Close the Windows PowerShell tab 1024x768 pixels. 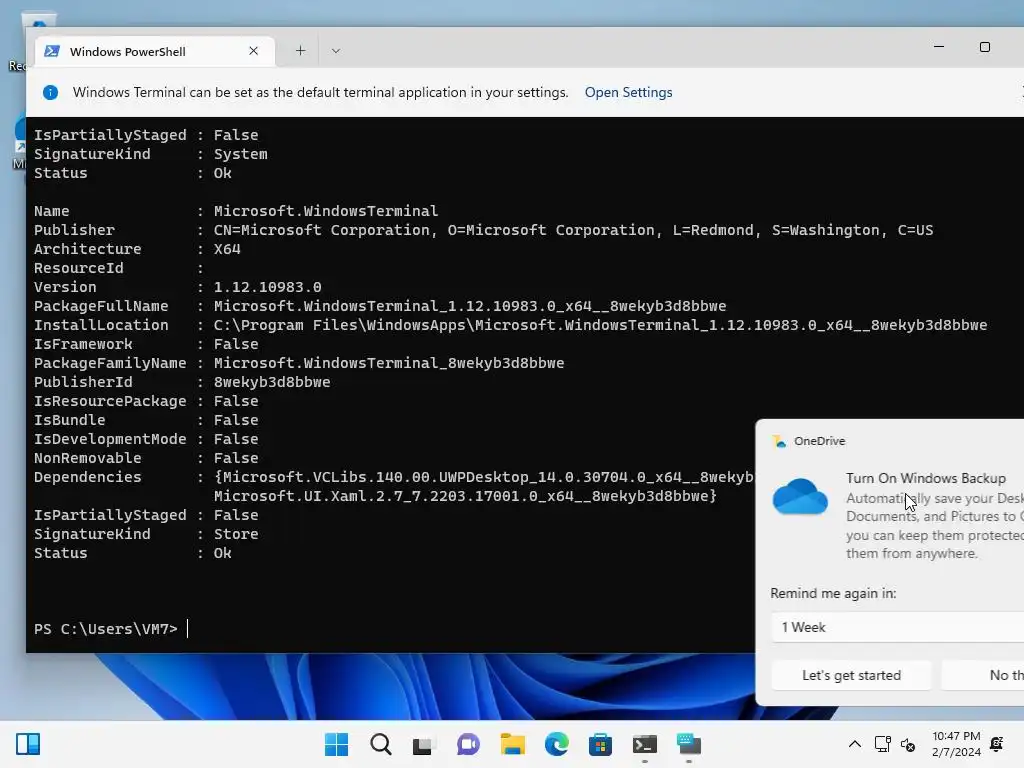coord(253,51)
